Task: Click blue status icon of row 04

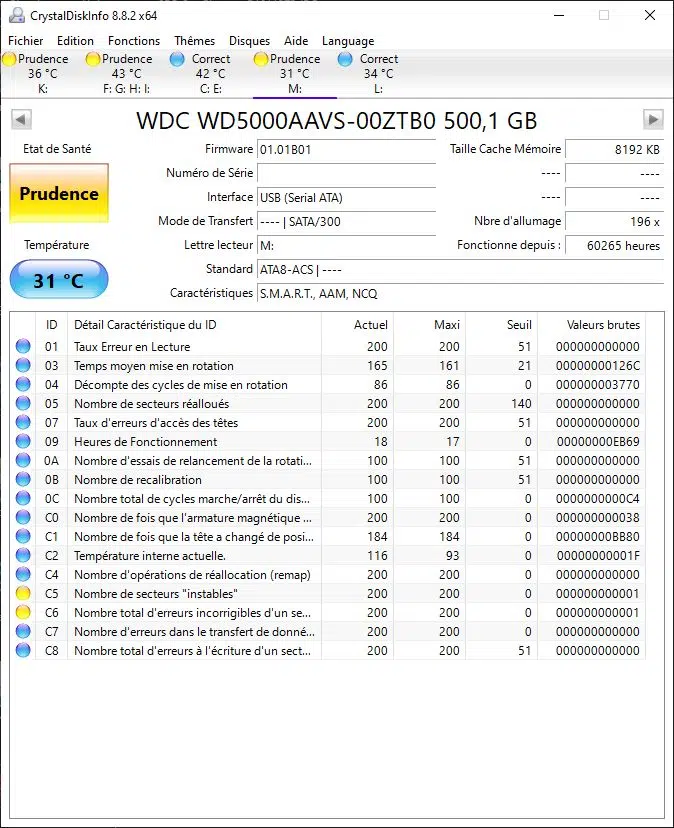Action: 23,384
